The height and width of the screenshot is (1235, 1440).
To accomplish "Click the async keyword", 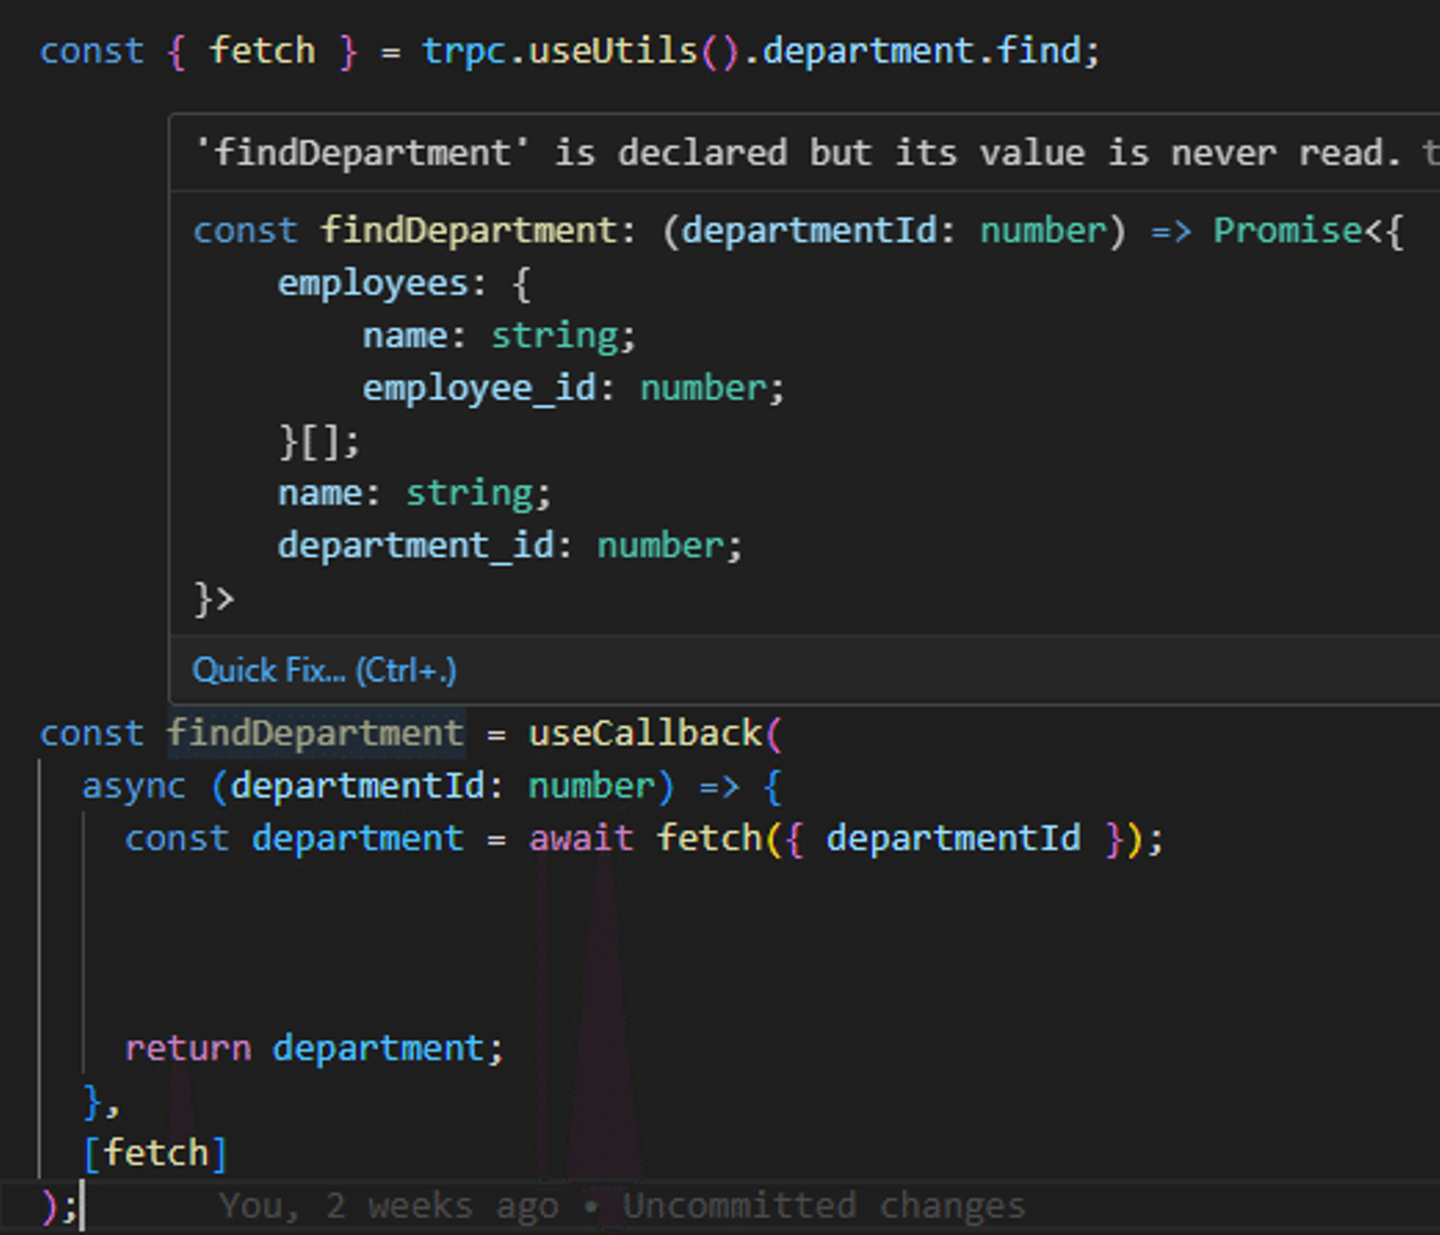I will pos(134,786).
